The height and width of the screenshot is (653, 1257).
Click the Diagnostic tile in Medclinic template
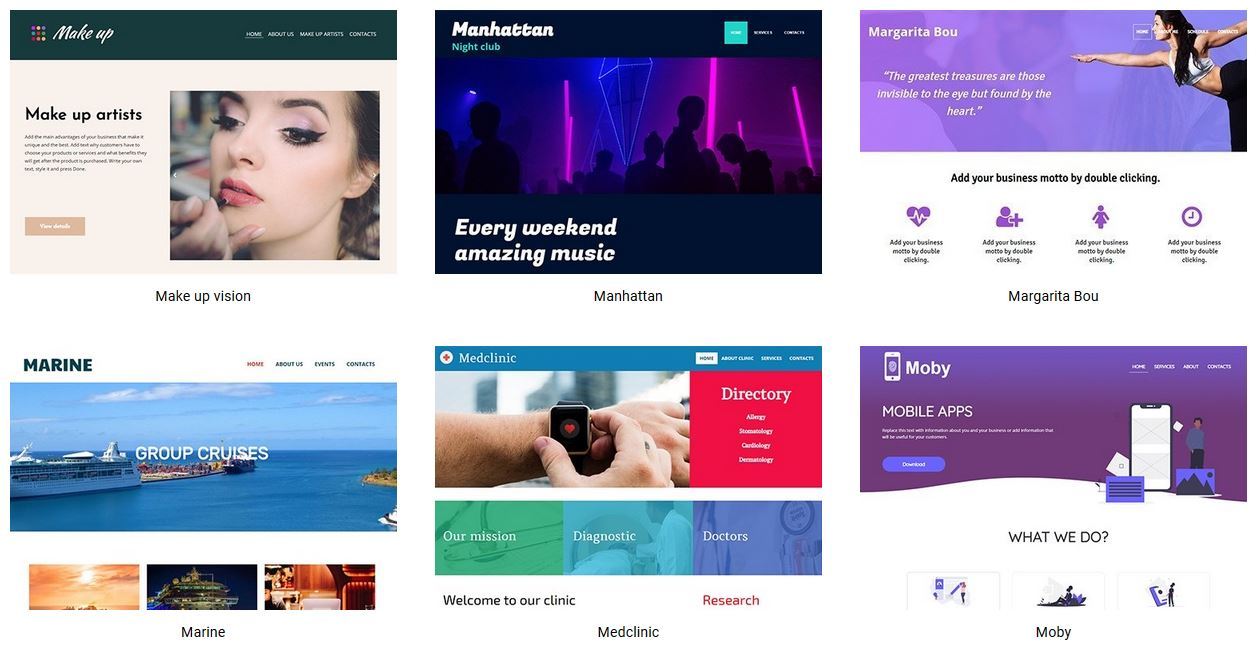click(627, 538)
